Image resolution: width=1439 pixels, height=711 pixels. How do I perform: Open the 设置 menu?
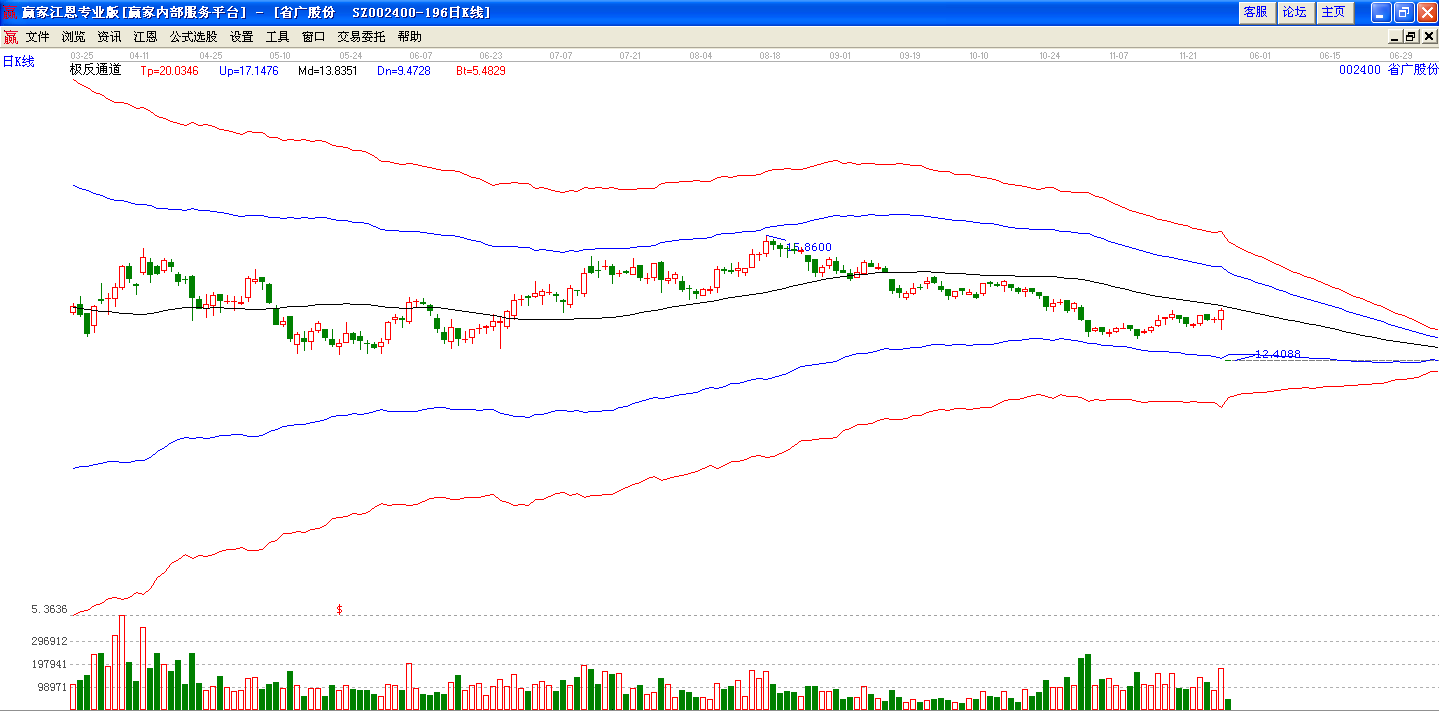[x=242, y=36]
